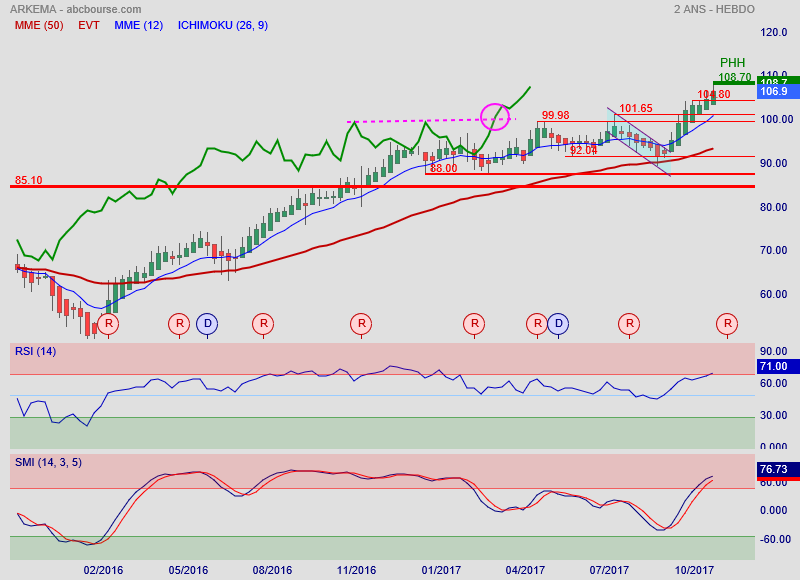Select the R marker near 08/2016
Screen dimensions: 800x580
pos(263,324)
